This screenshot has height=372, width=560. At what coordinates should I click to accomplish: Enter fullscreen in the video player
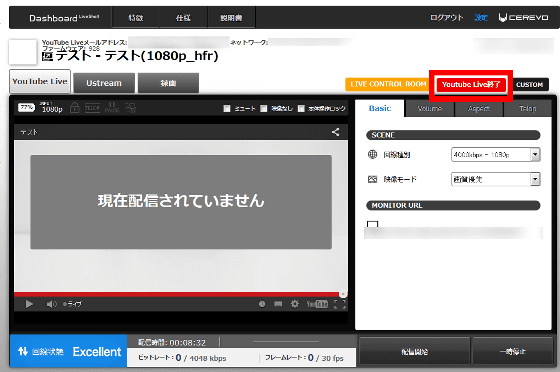click(x=340, y=304)
